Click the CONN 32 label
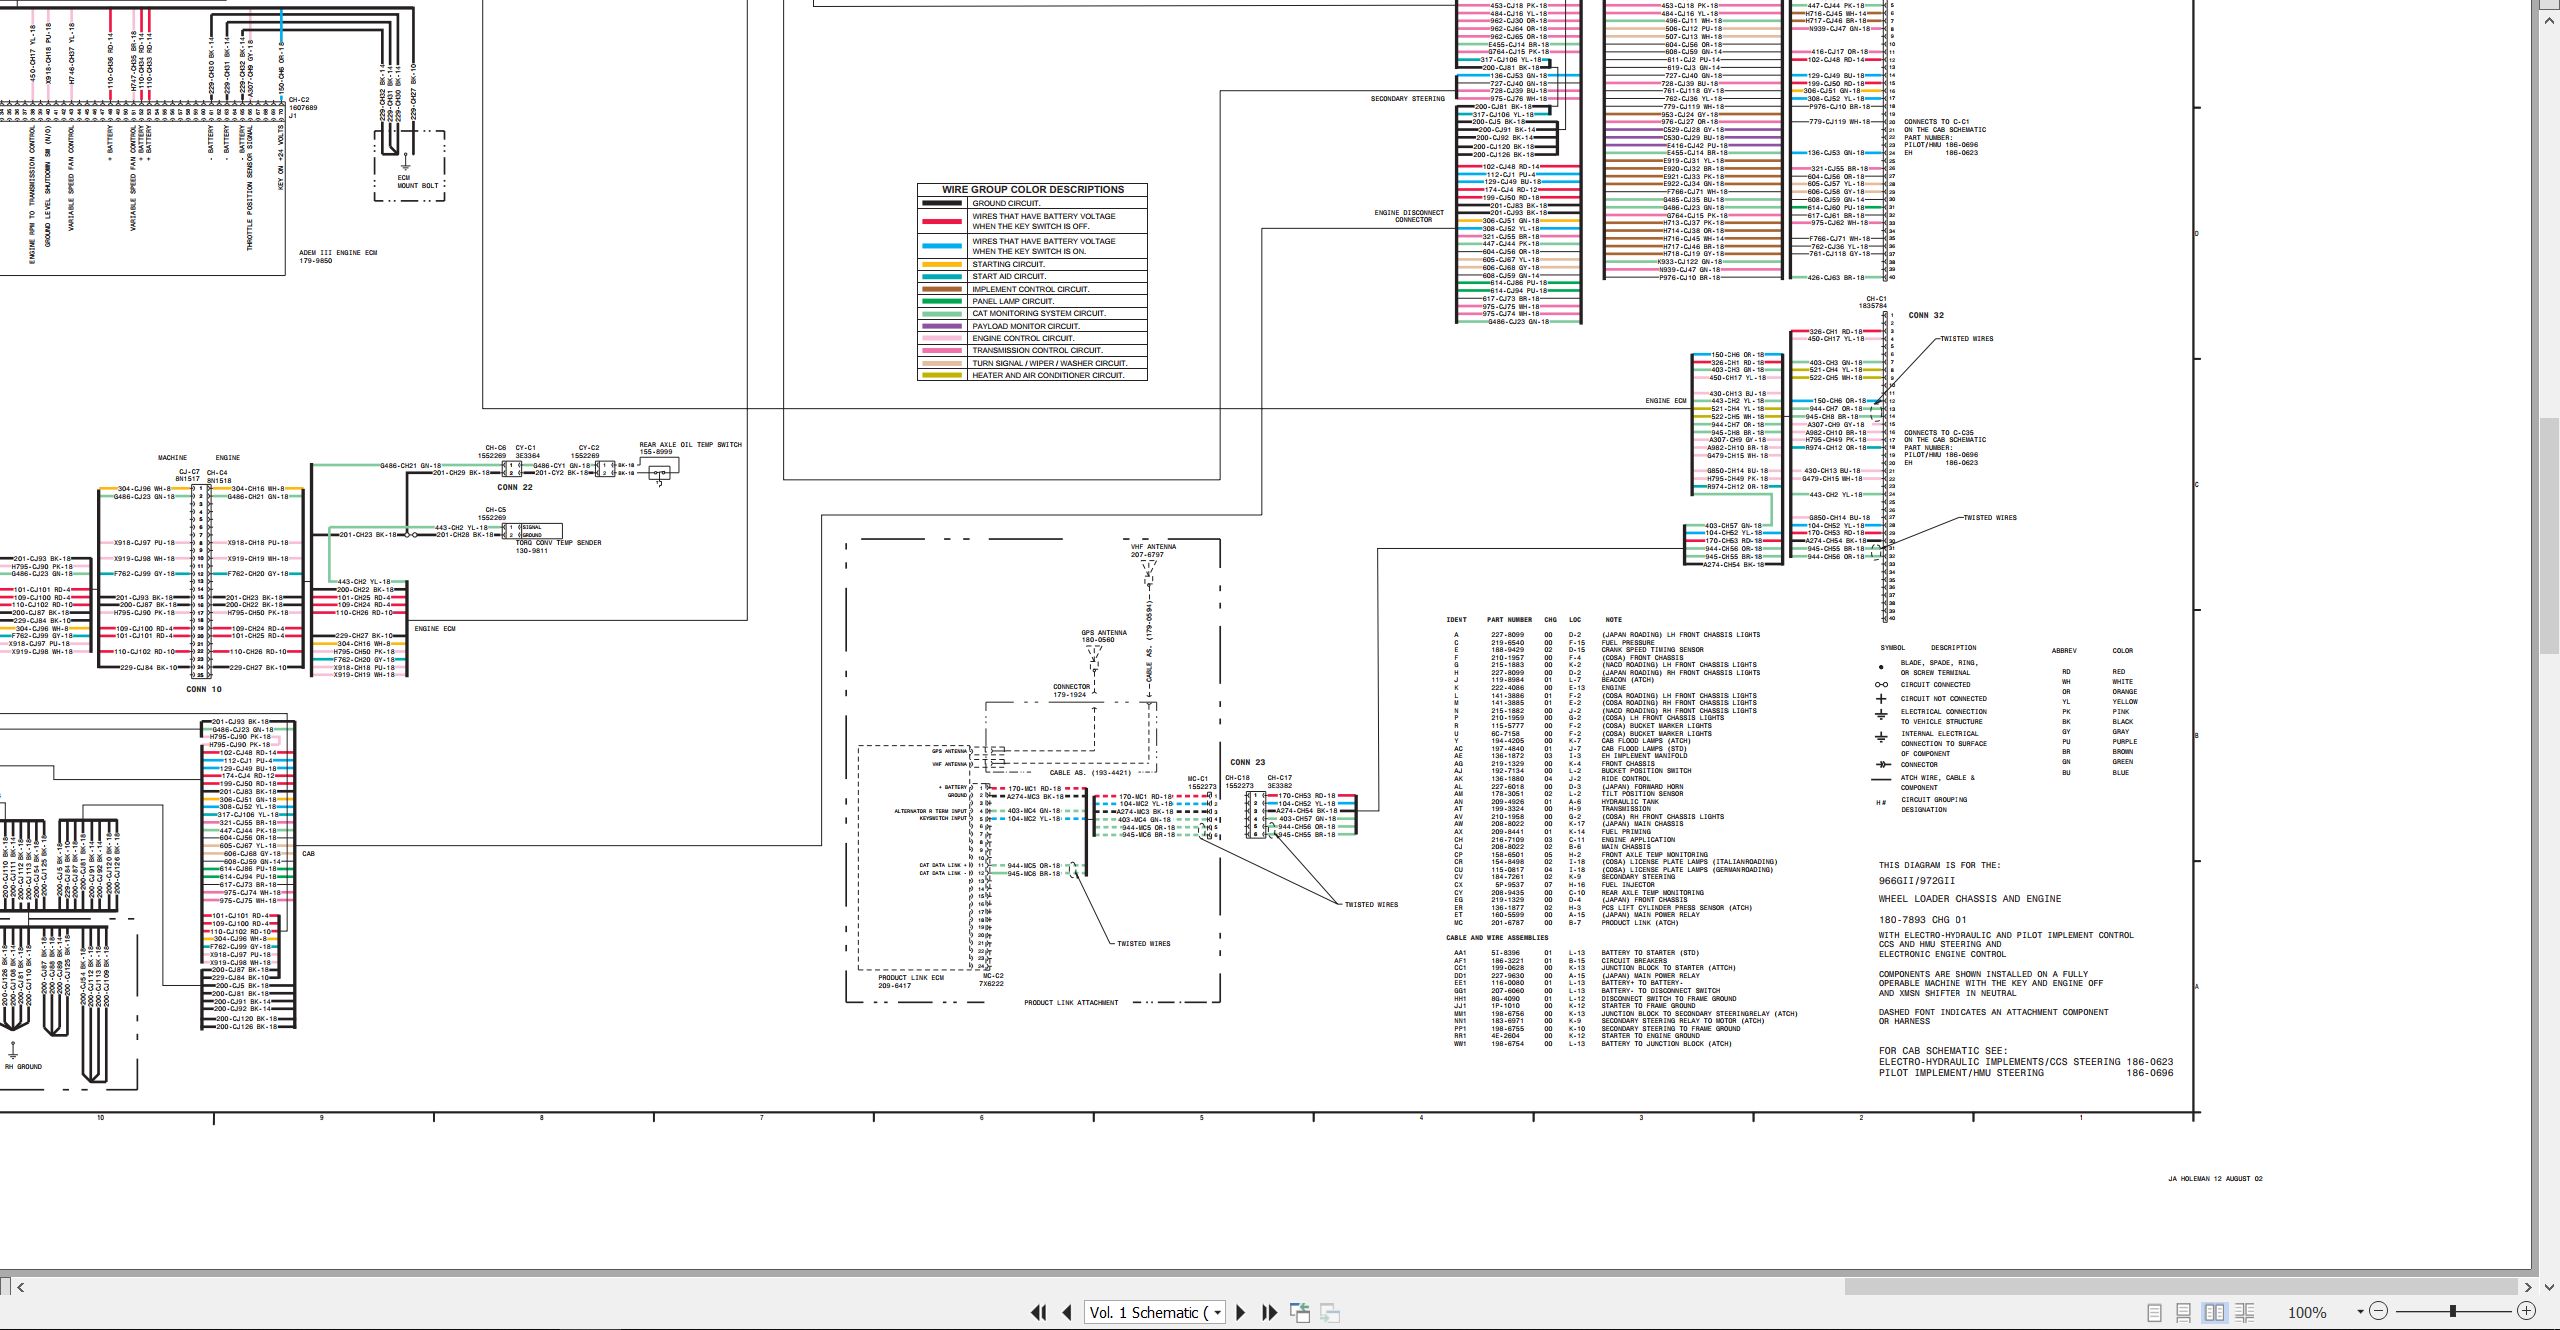2560x1330 pixels. pos(1926,315)
